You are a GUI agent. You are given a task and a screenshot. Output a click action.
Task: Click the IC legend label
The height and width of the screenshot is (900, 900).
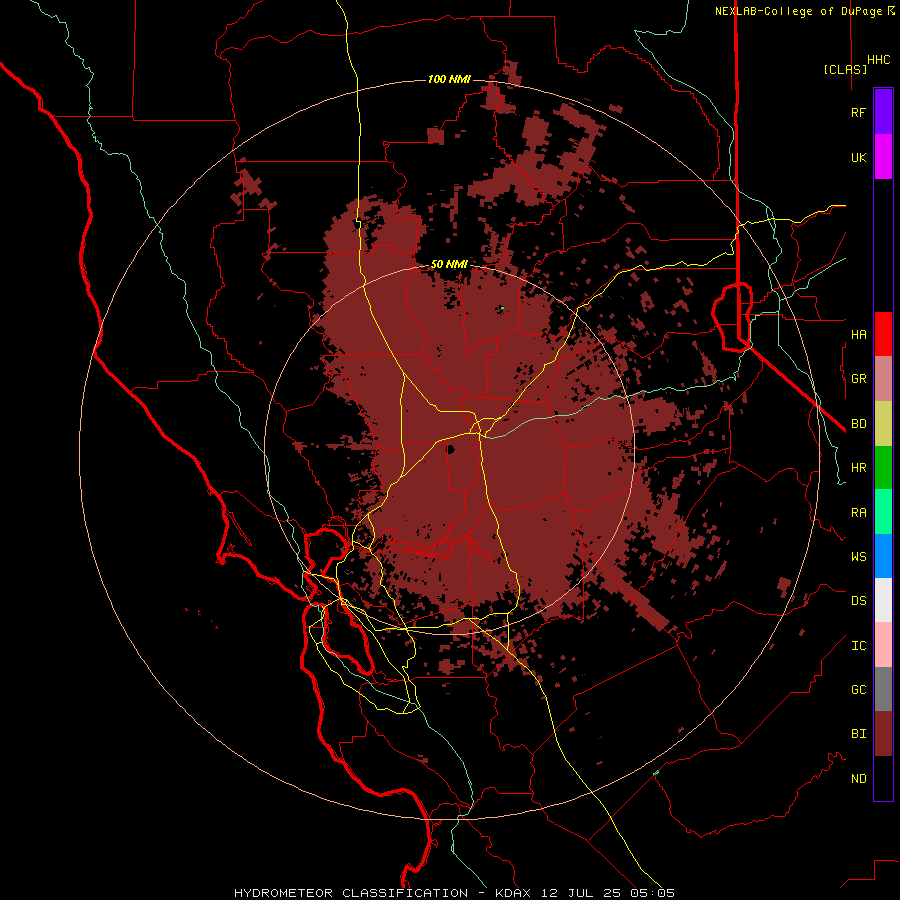click(858, 646)
